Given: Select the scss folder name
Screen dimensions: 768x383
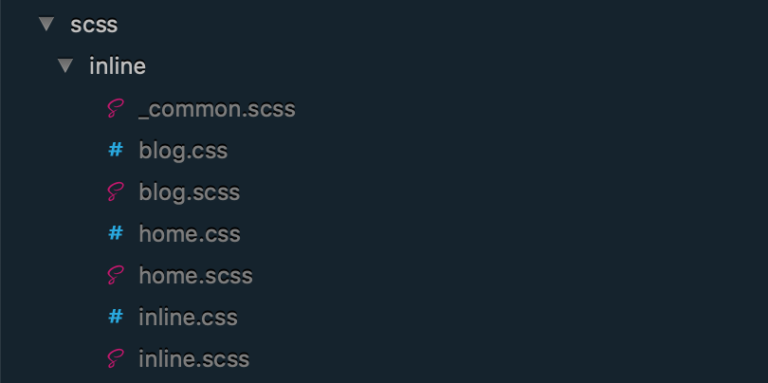Looking at the screenshot, I should [94, 25].
